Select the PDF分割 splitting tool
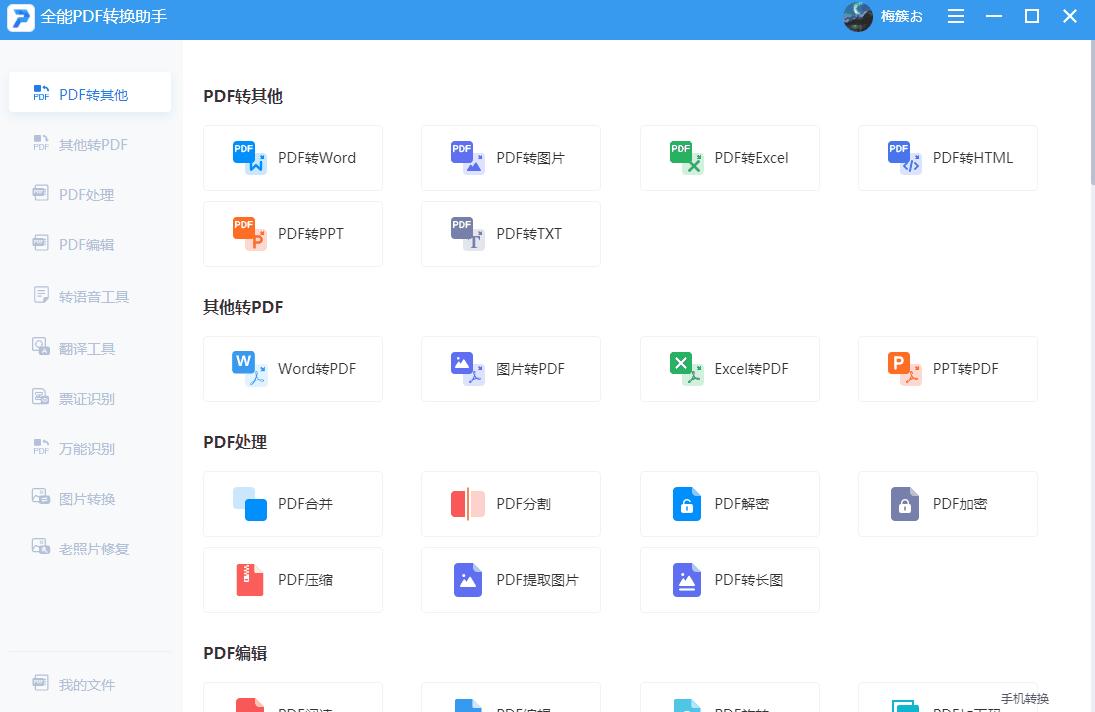Viewport: 1095px width, 712px height. tap(510, 503)
